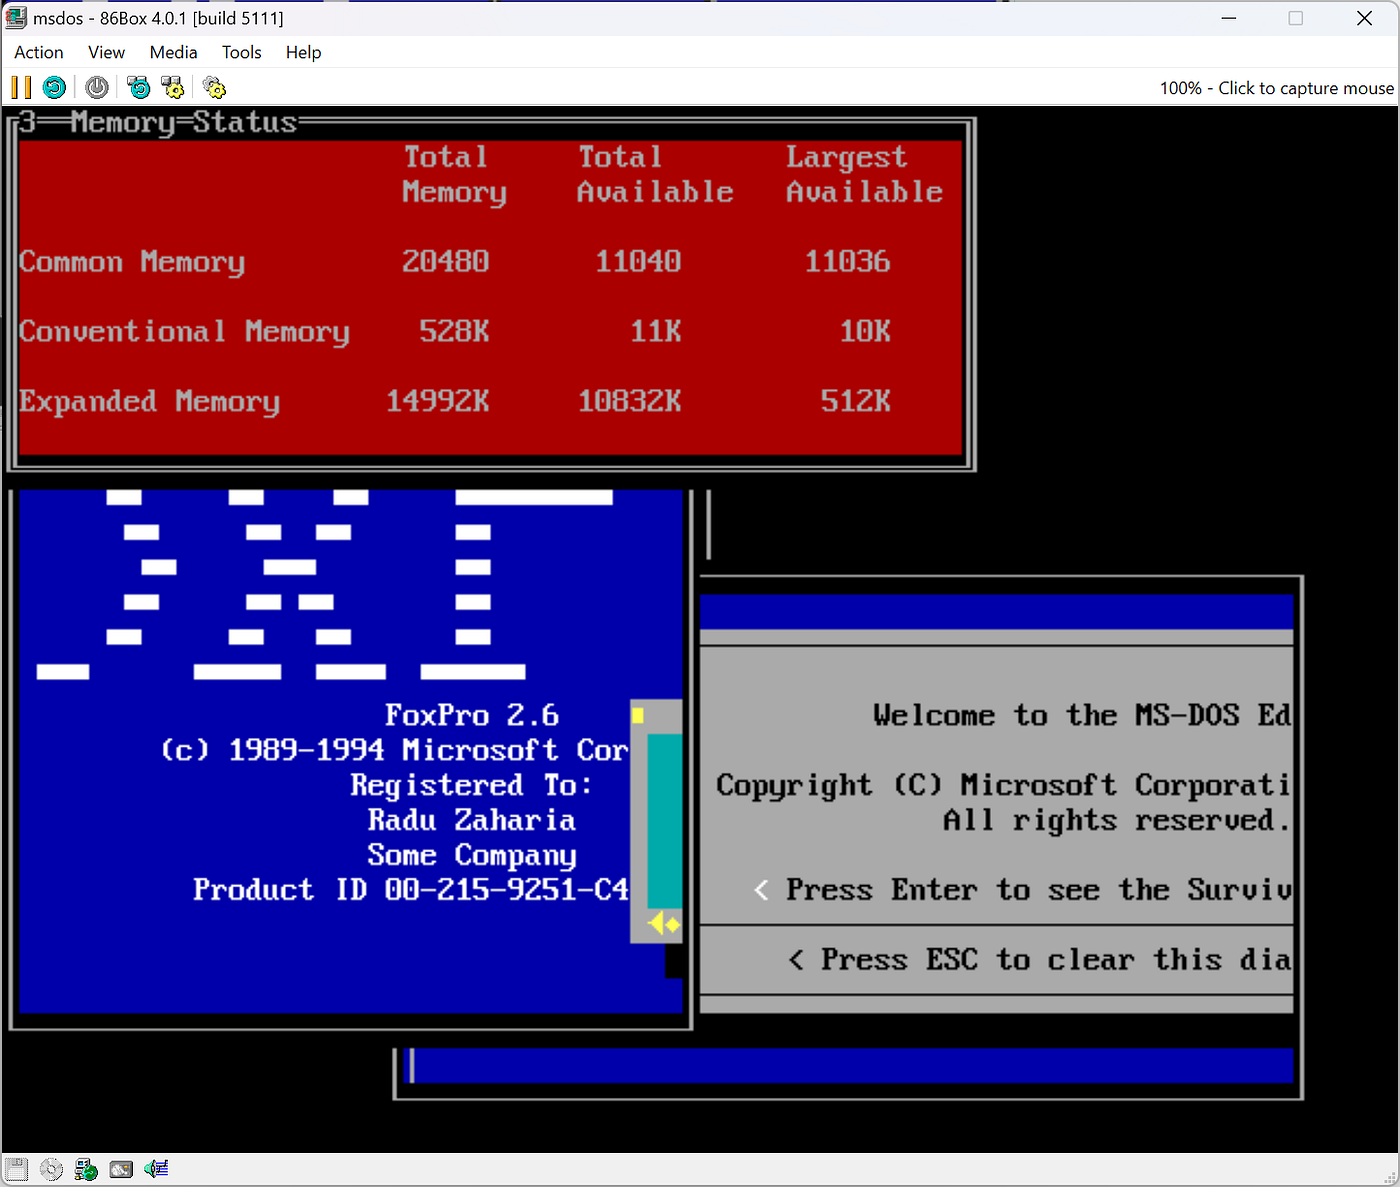Screen dimensions: 1400x1187
Task: Click the 'msdos - 86Box 4.0.1' window title
Action: (x=158, y=18)
